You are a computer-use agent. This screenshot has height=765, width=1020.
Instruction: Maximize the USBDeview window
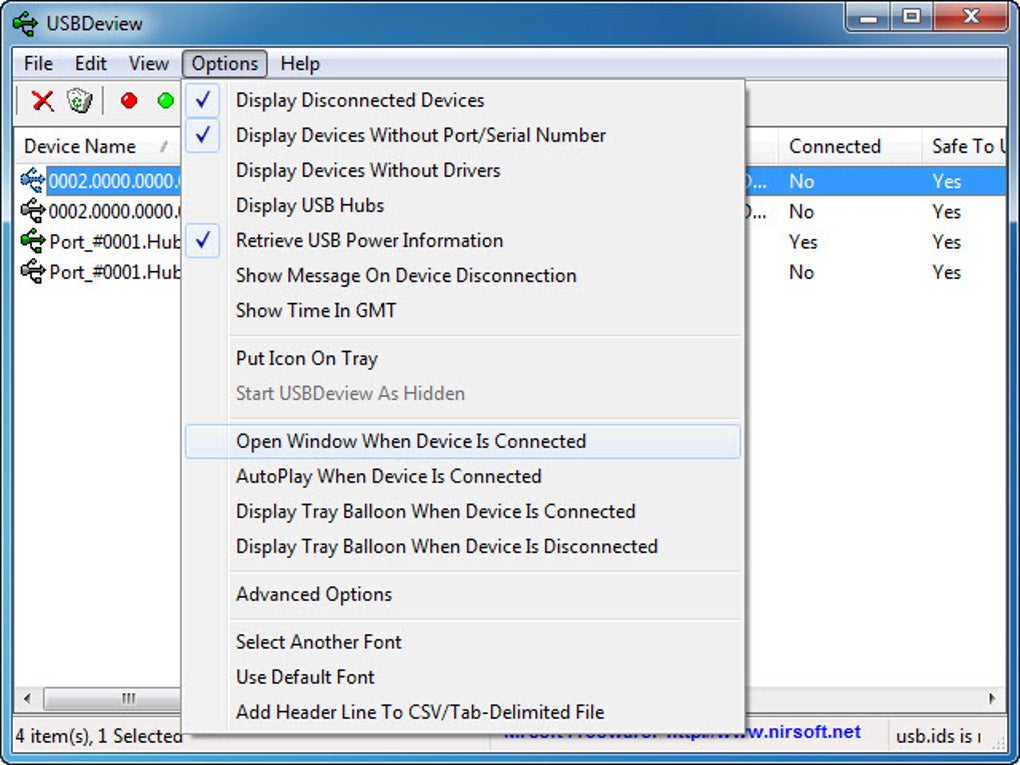(x=912, y=17)
